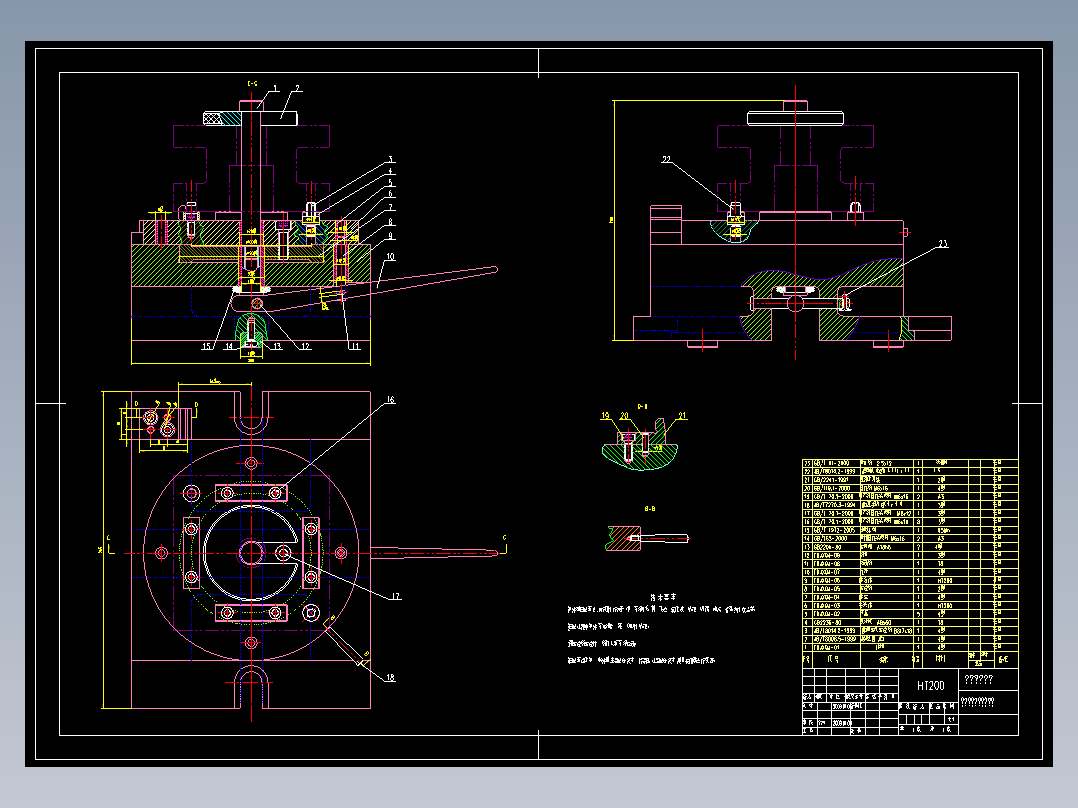Click the HT200 material cell in title block
This screenshot has width=1078, height=808.
(x=930, y=686)
